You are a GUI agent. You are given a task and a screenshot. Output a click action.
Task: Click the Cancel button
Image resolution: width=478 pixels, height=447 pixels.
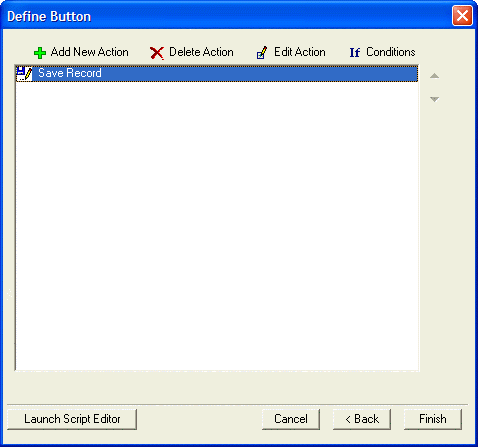(x=291, y=419)
